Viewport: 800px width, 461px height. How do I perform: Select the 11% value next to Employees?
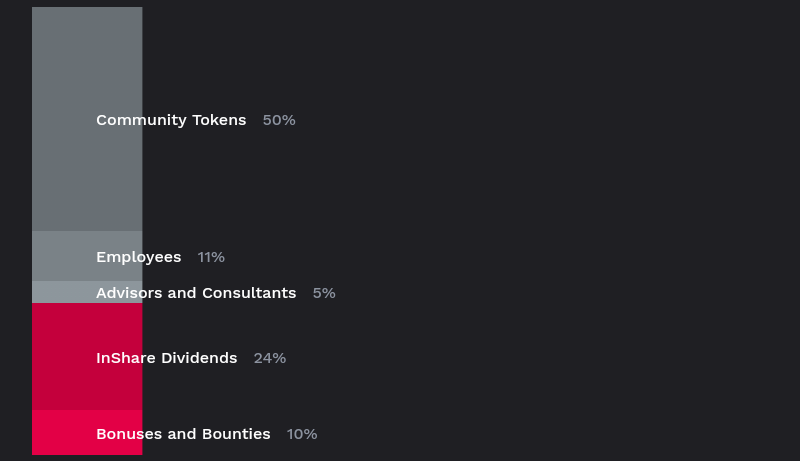point(211,257)
